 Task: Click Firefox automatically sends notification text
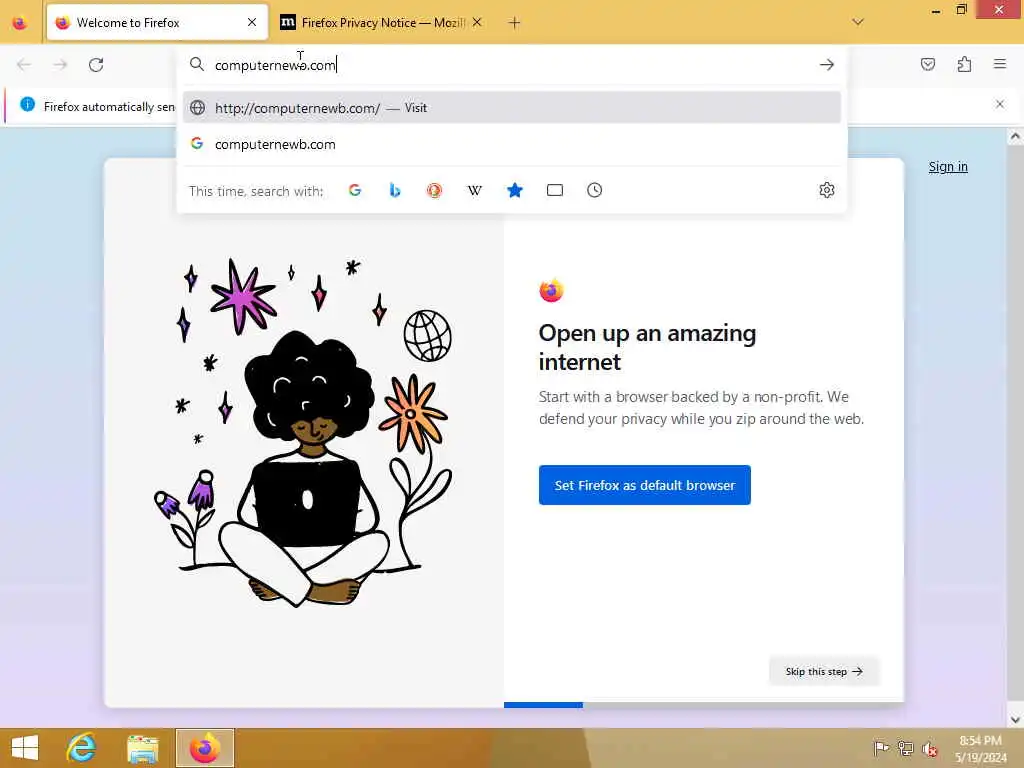(109, 106)
